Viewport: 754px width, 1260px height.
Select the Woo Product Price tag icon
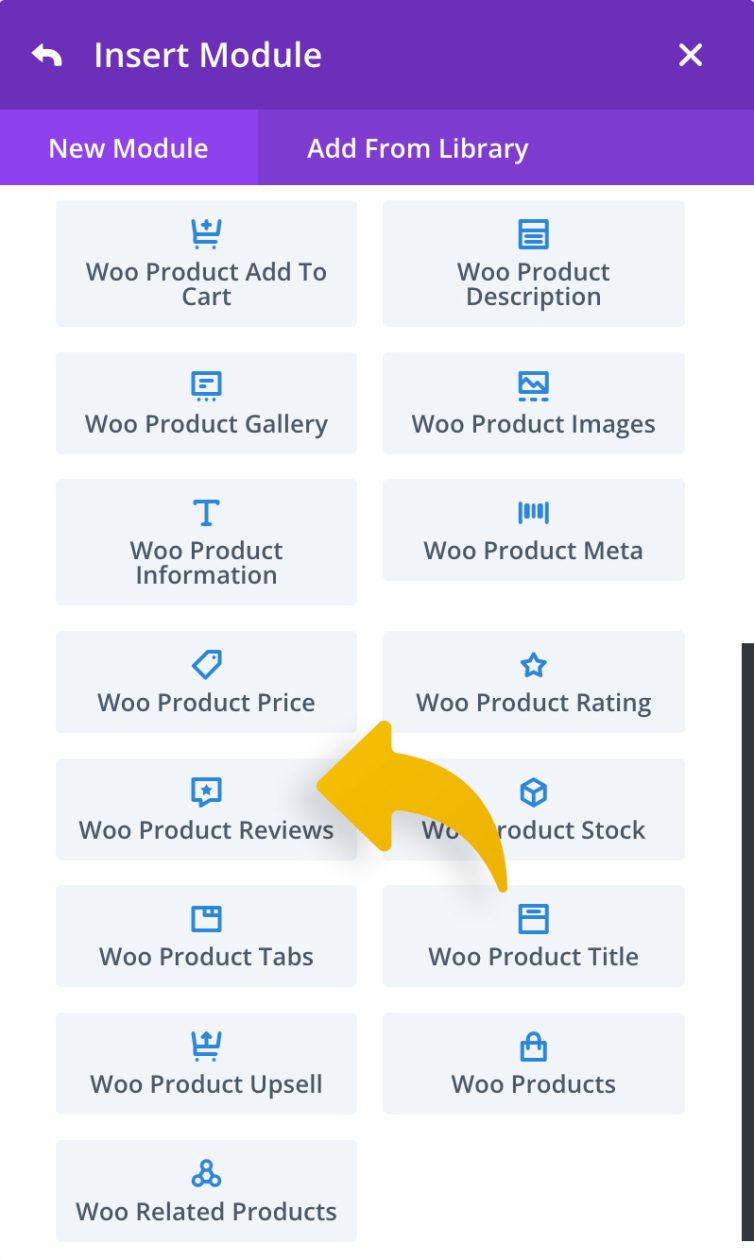pos(206,664)
